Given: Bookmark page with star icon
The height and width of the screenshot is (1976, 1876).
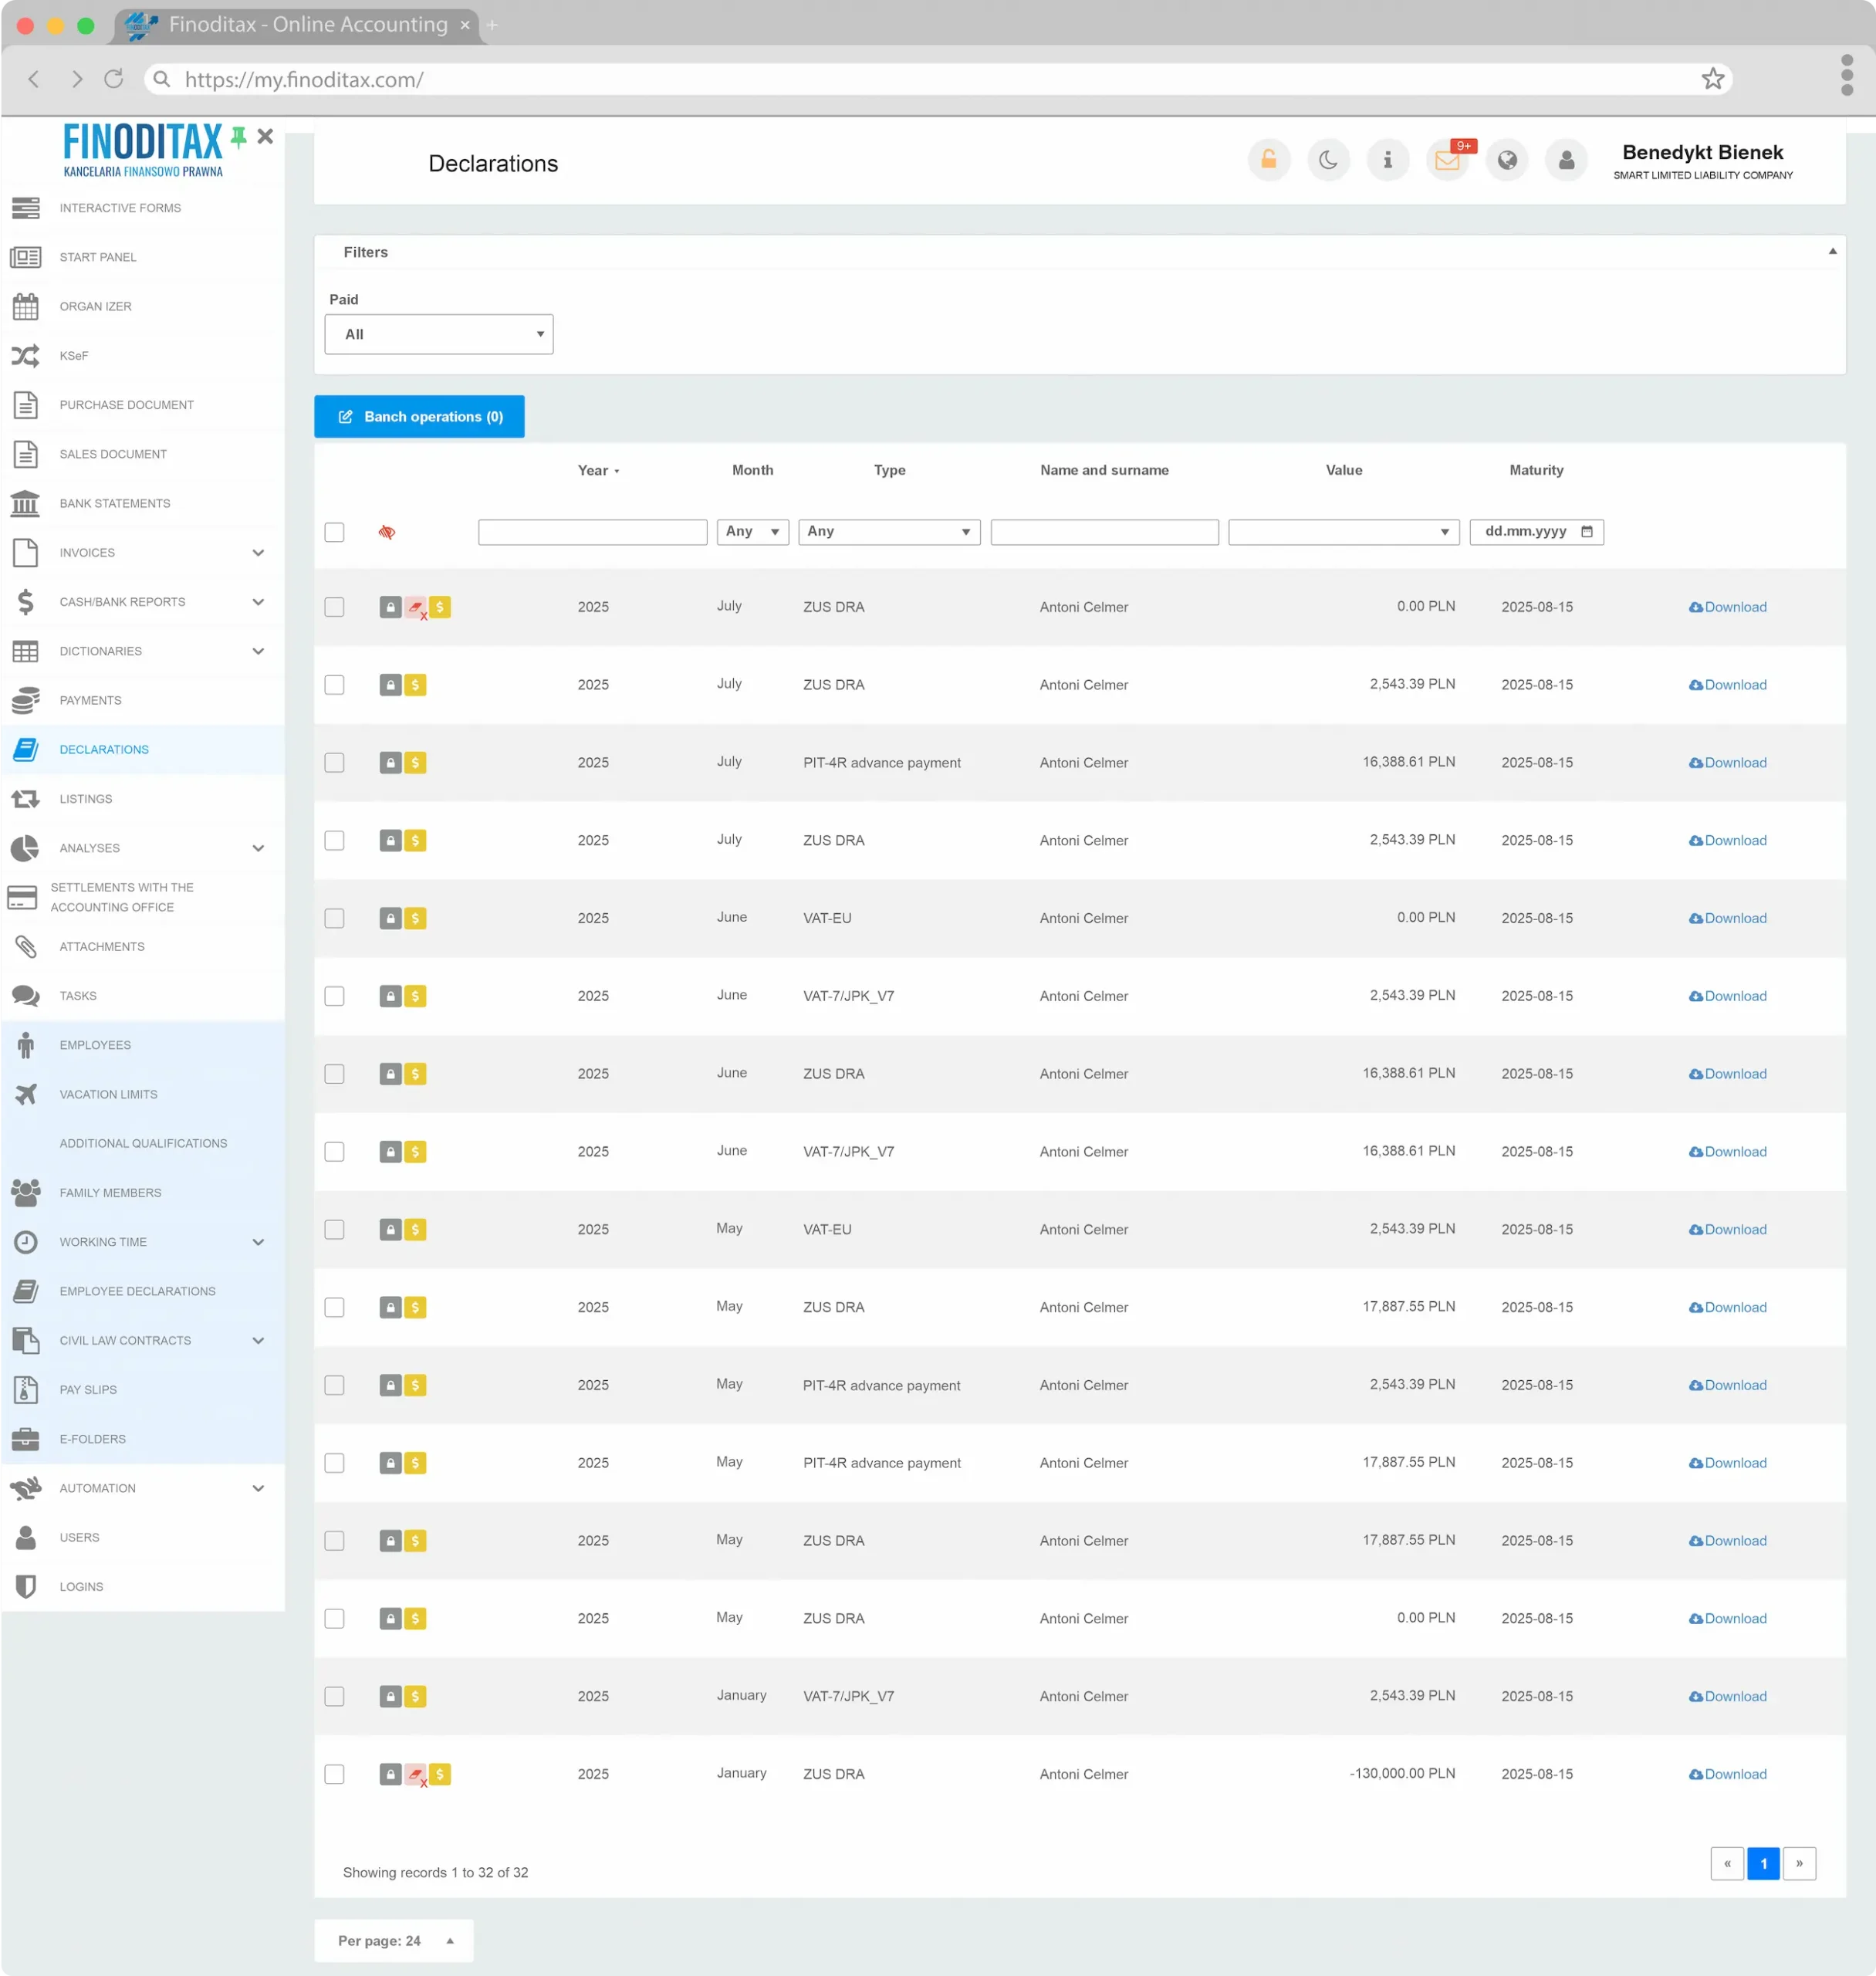Looking at the screenshot, I should point(1712,79).
